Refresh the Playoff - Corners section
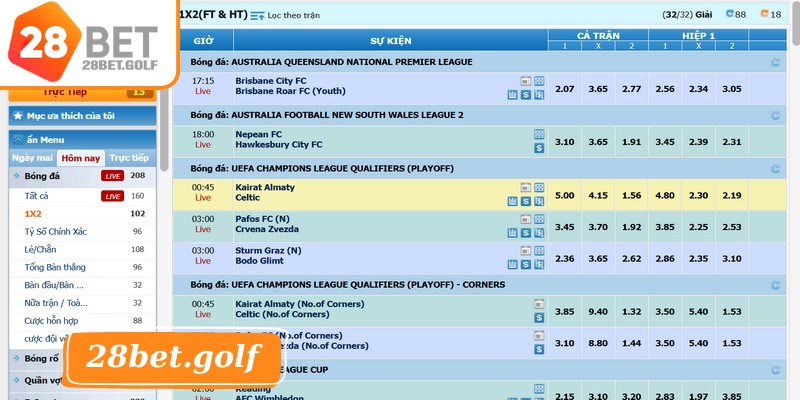The image size is (800, 400). click(x=776, y=285)
